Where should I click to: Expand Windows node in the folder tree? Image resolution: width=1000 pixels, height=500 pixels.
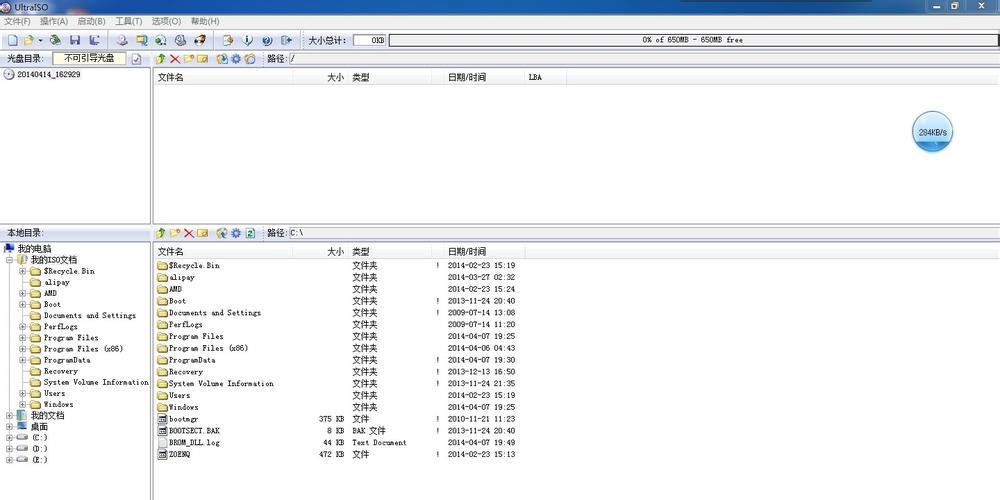tap(22, 404)
